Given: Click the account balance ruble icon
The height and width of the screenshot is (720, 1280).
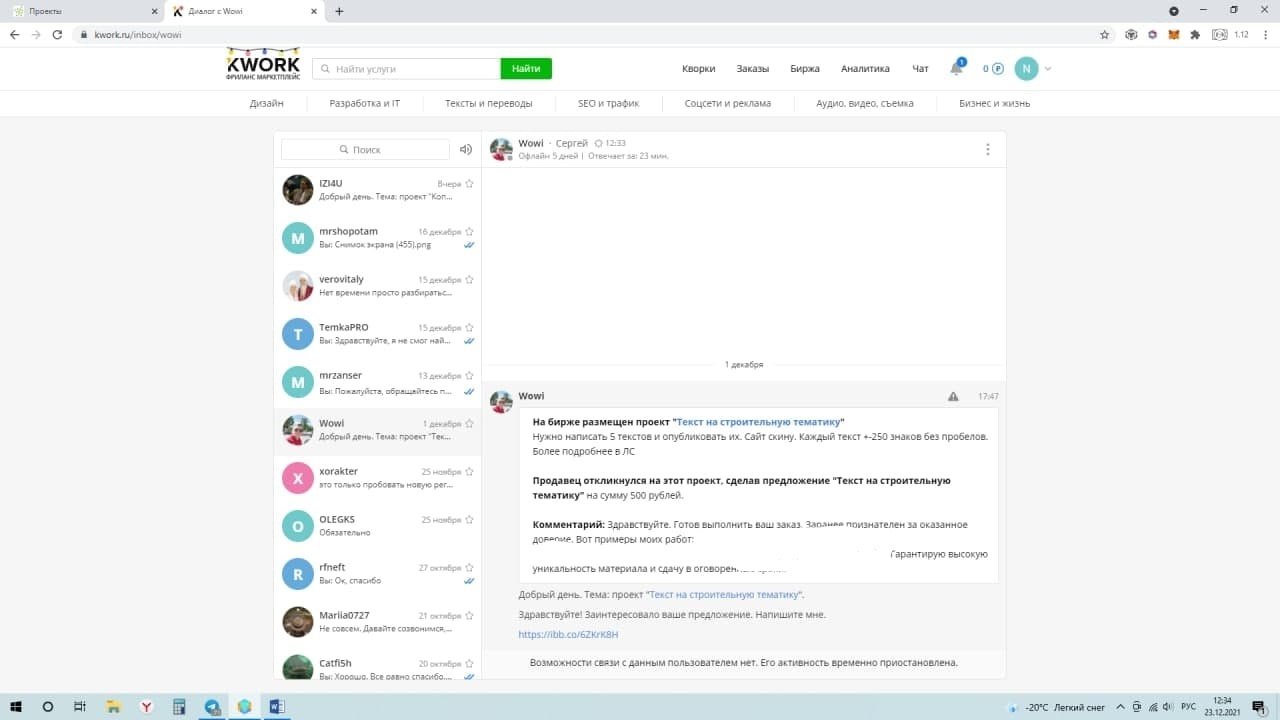Looking at the screenshot, I should pyautogui.click(x=996, y=69).
